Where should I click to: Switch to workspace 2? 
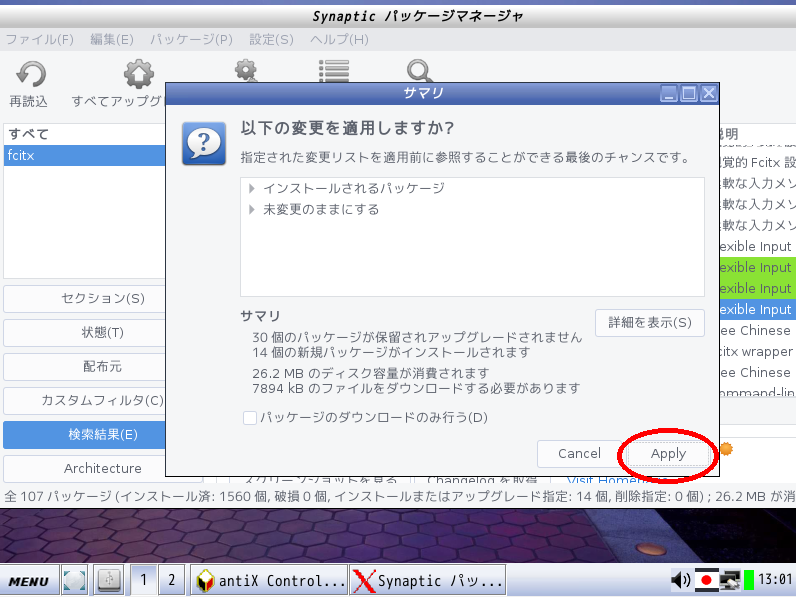tap(172, 580)
